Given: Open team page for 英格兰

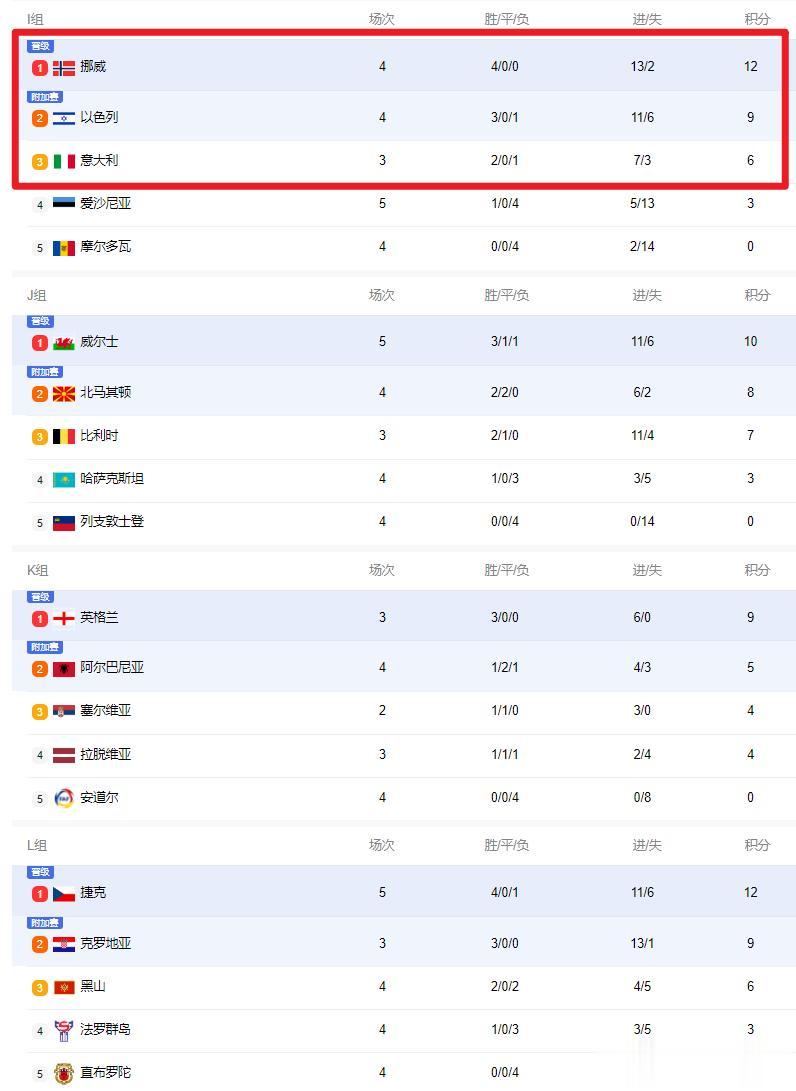Looking at the screenshot, I should pos(100,617).
